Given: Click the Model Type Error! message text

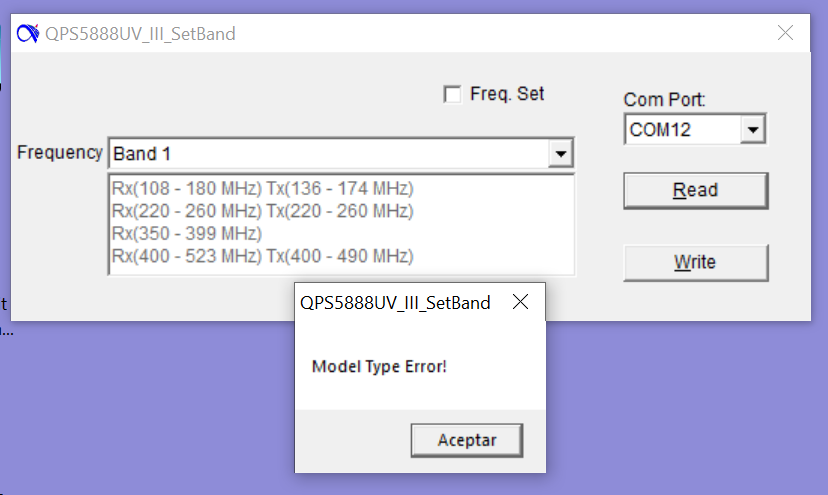Looking at the screenshot, I should [379, 366].
